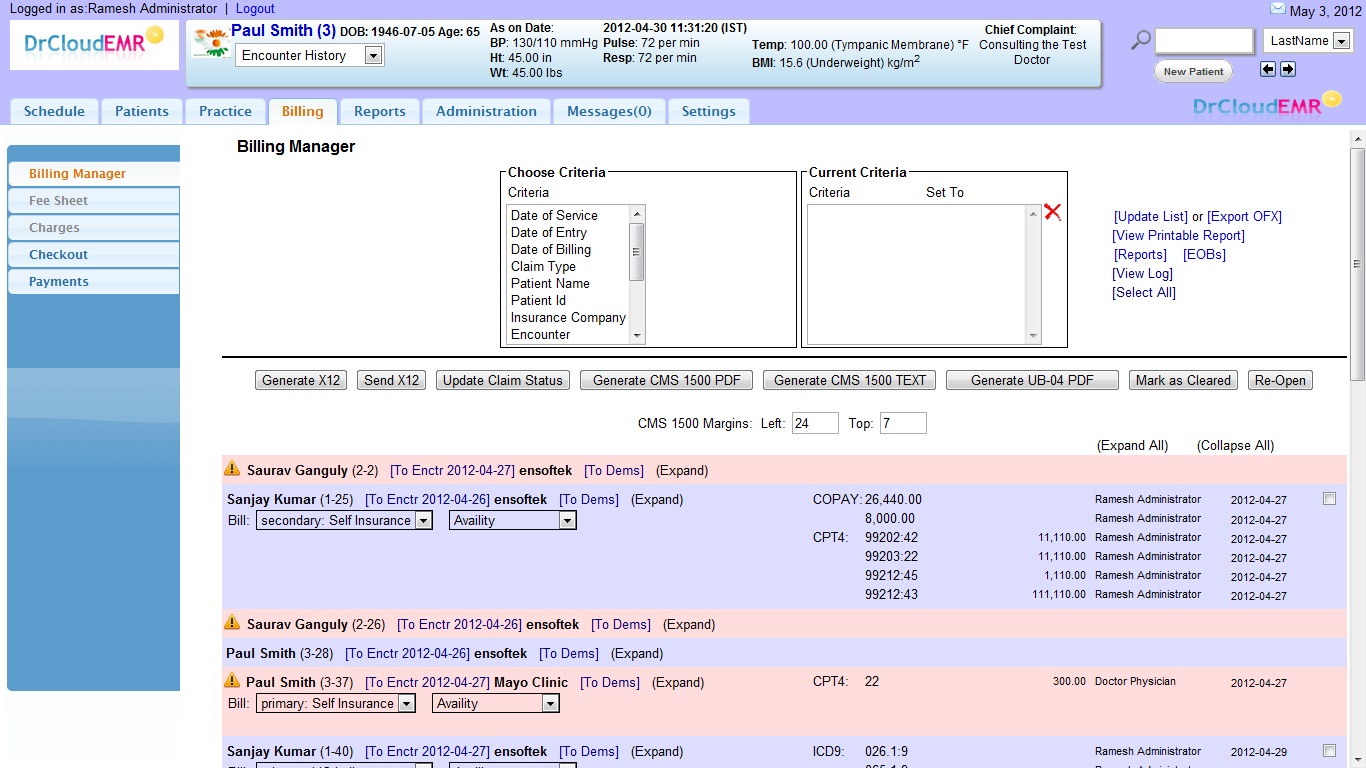Image resolution: width=1366 pixels, height=768 pixels.
Task: Open the secondary: Self Insurance bill dropdown
Action: click(344, 520)
